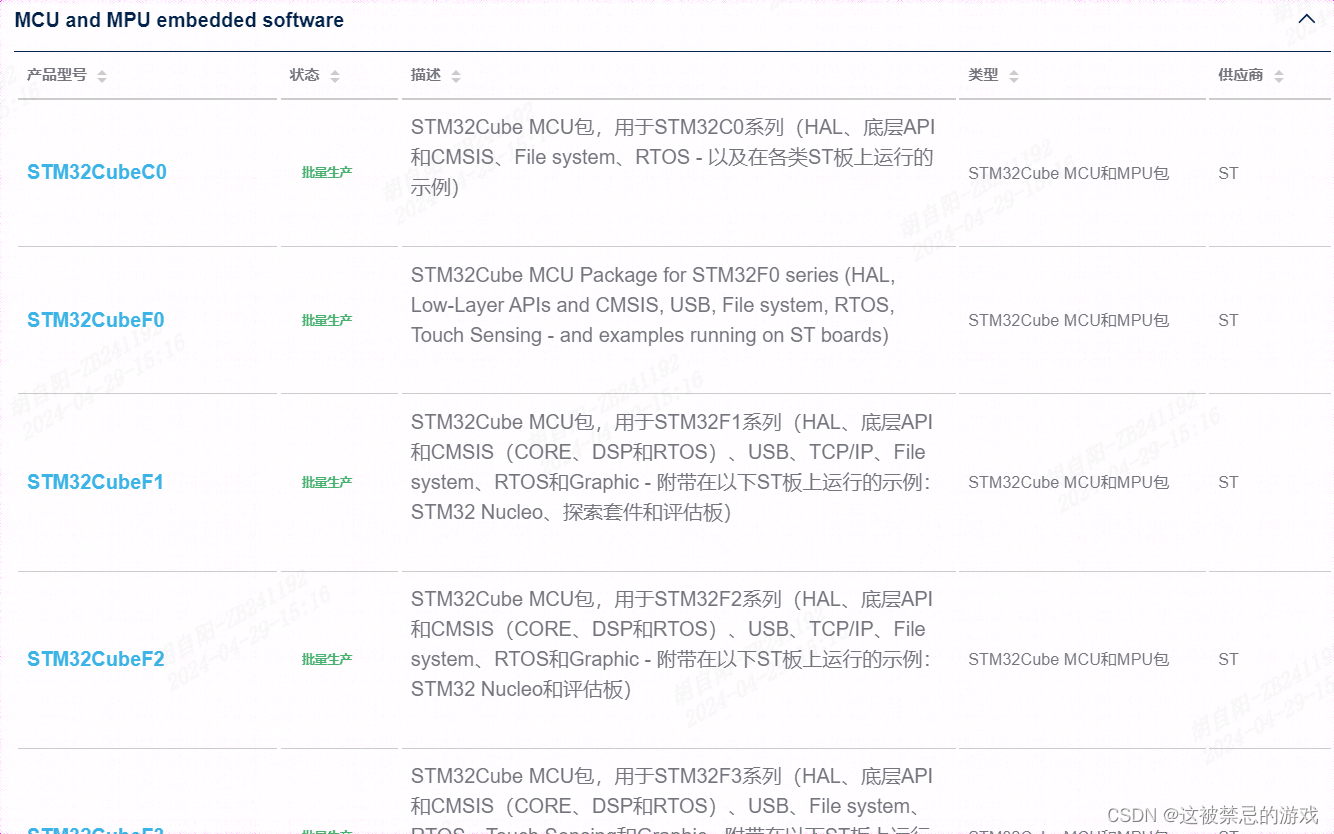This screenshot has height=834, width=1334.
Task: Click the STM32CubeF1 description text
Action: point(672,467)
